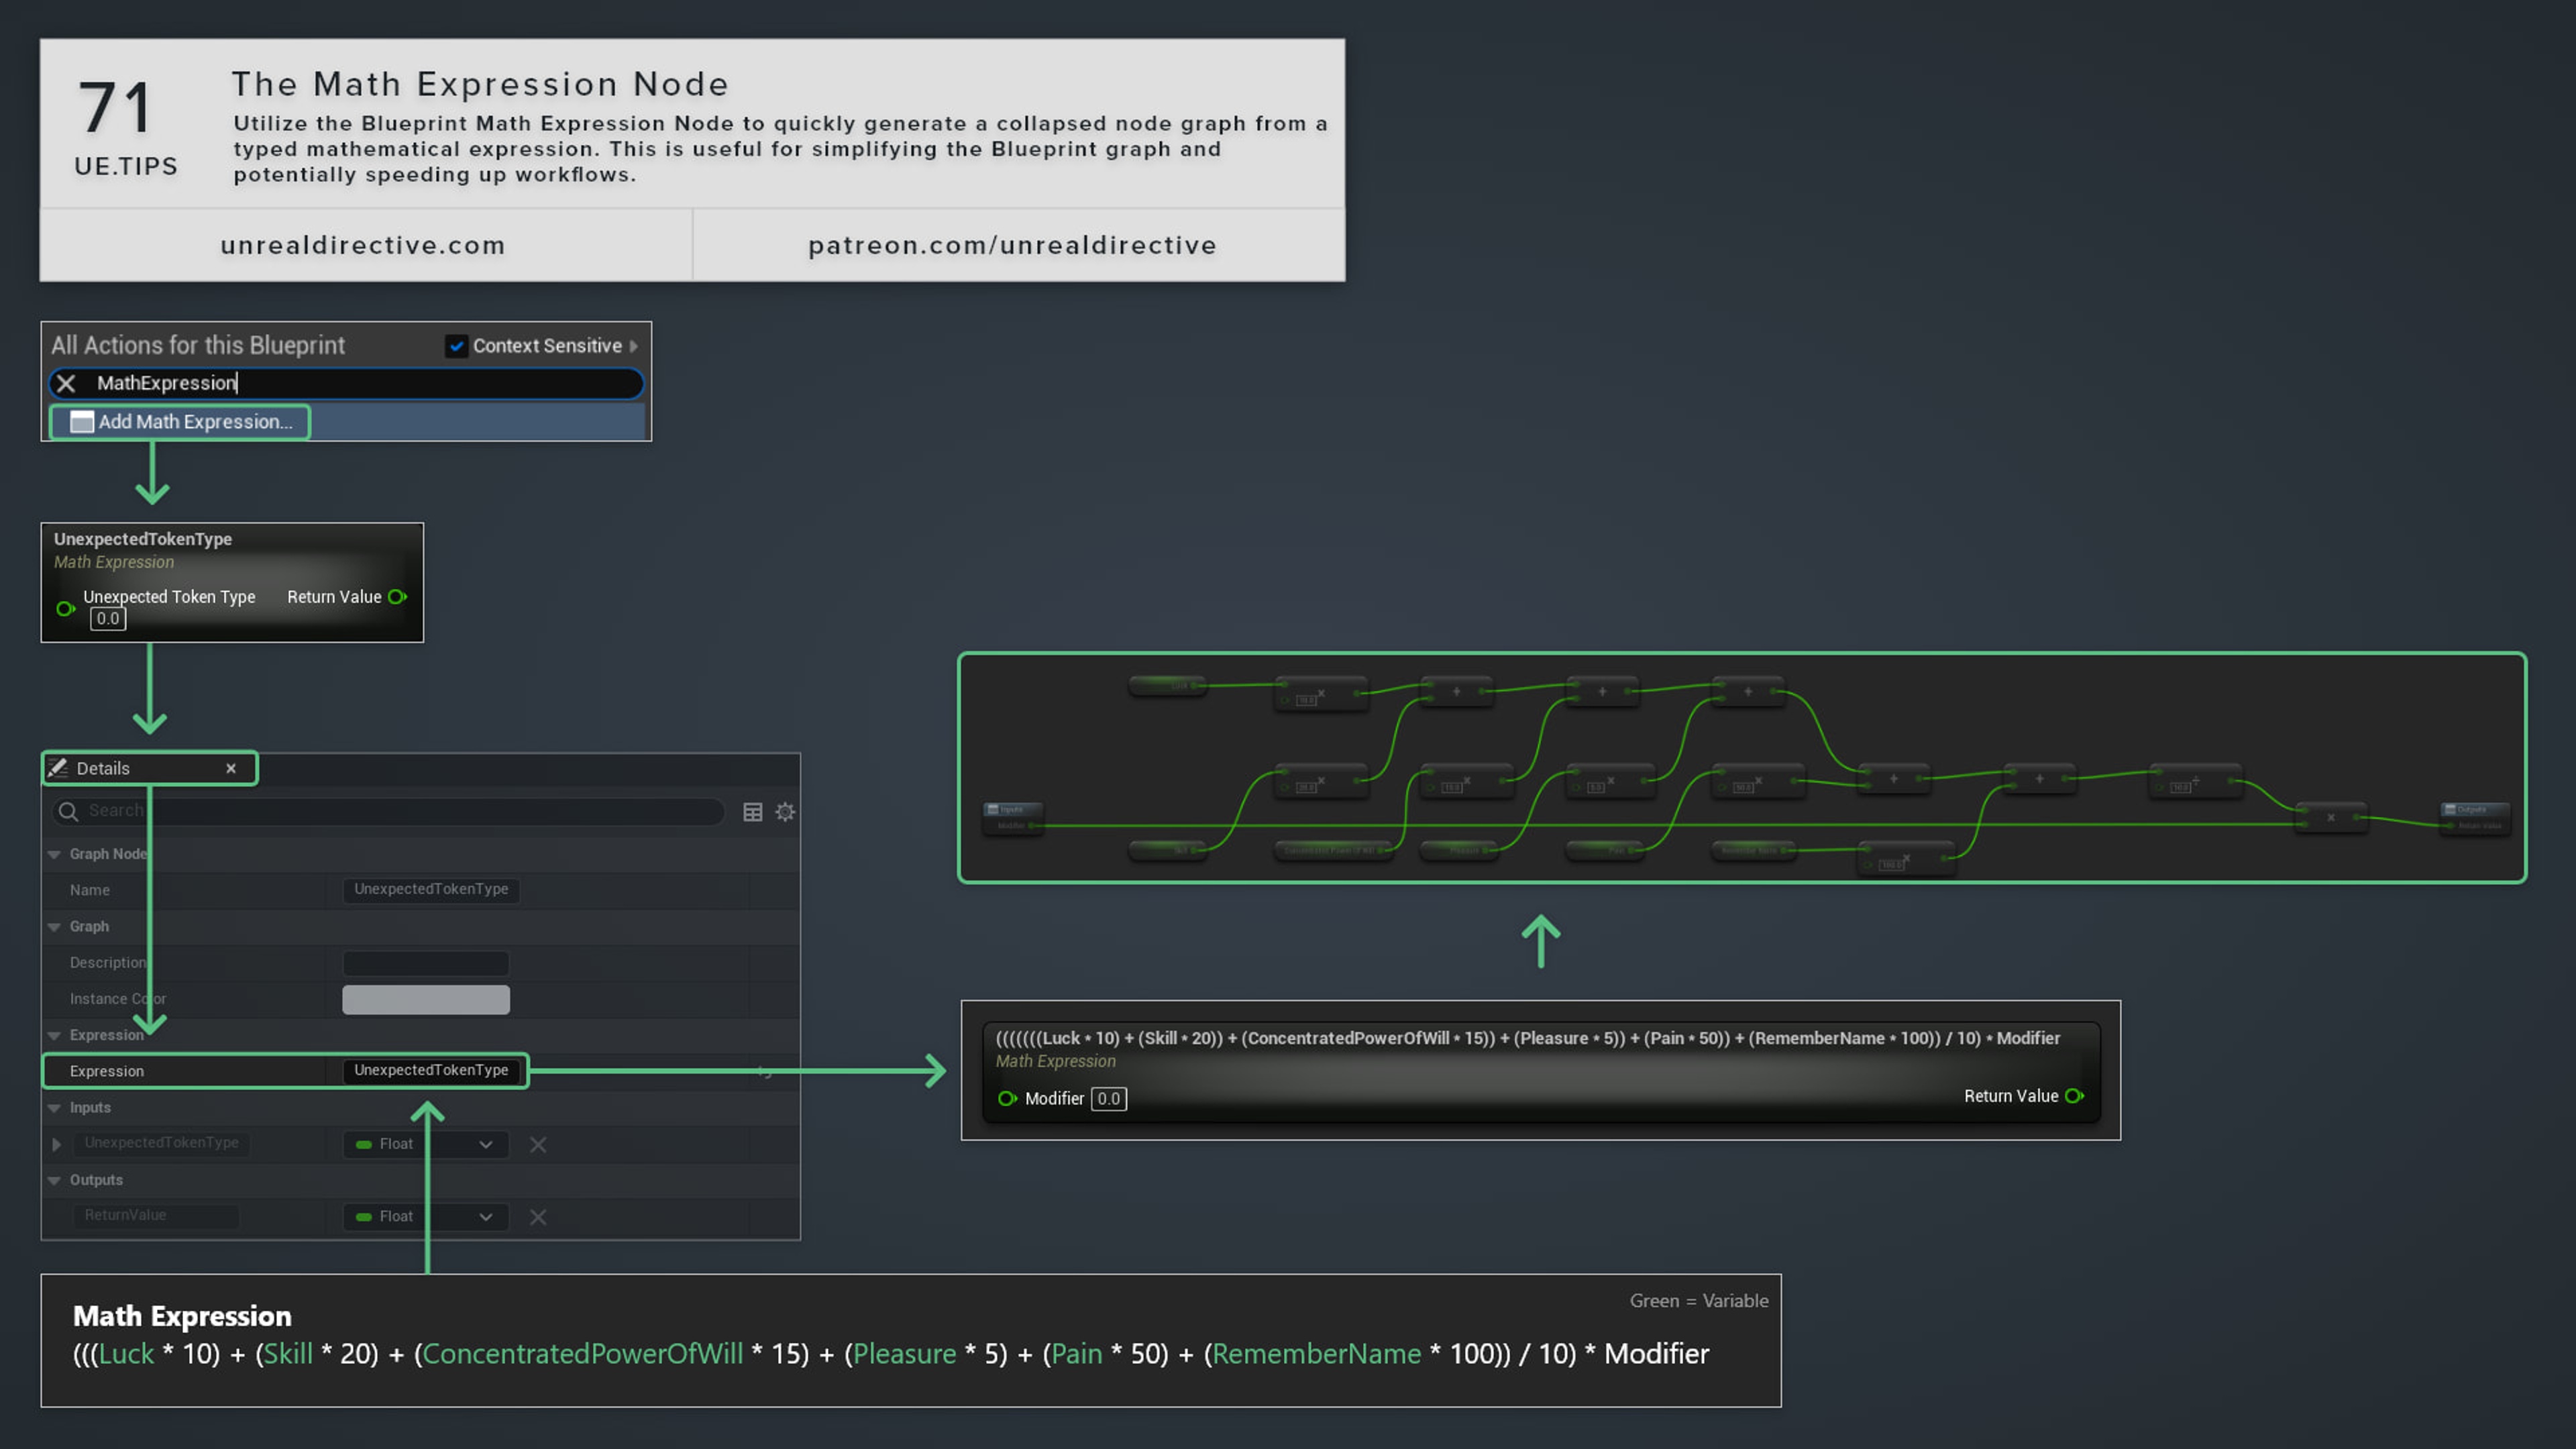Click the property matrix grid icon
This screenshot has height=1449, width=2576.
752,811
